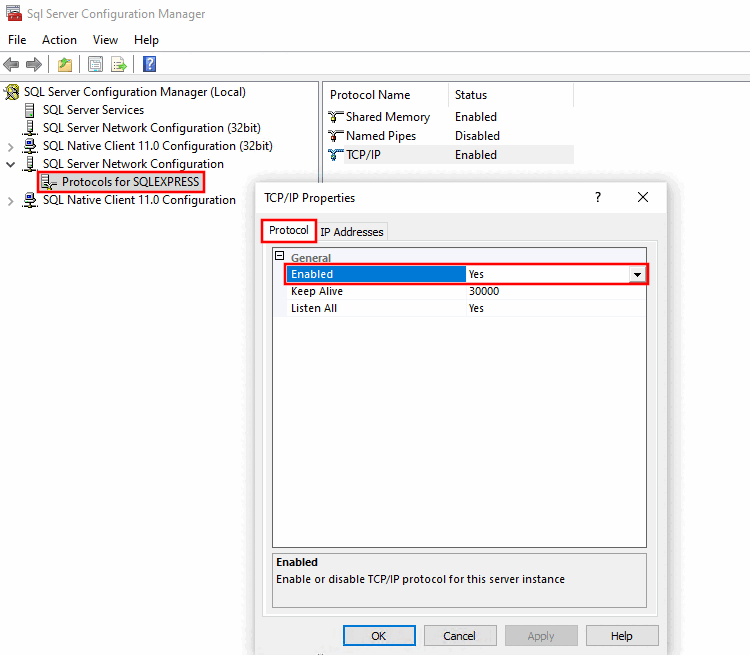Screen dimensions: 750x655
Task: Click the SQL Server Services tree icon
Action: click(x=30, y=110)
